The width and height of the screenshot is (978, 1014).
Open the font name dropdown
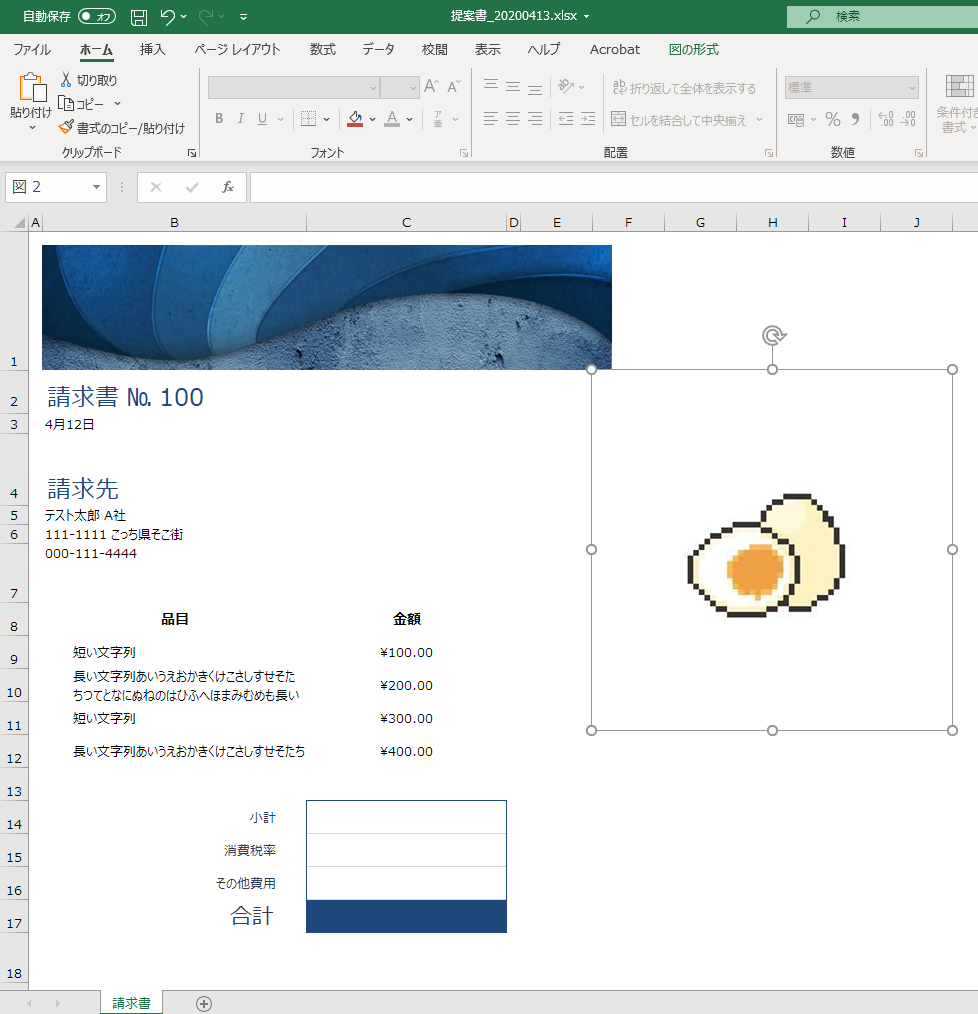point(373,88)
